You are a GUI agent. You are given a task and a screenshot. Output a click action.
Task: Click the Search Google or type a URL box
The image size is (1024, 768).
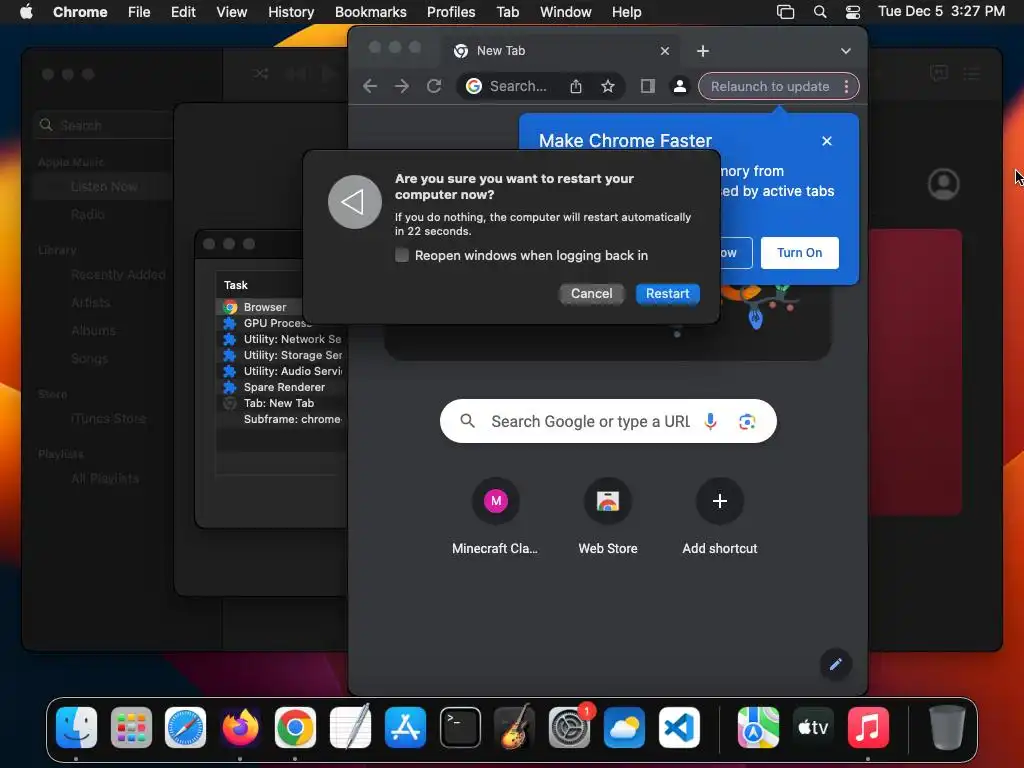click(x=590, y=421)
